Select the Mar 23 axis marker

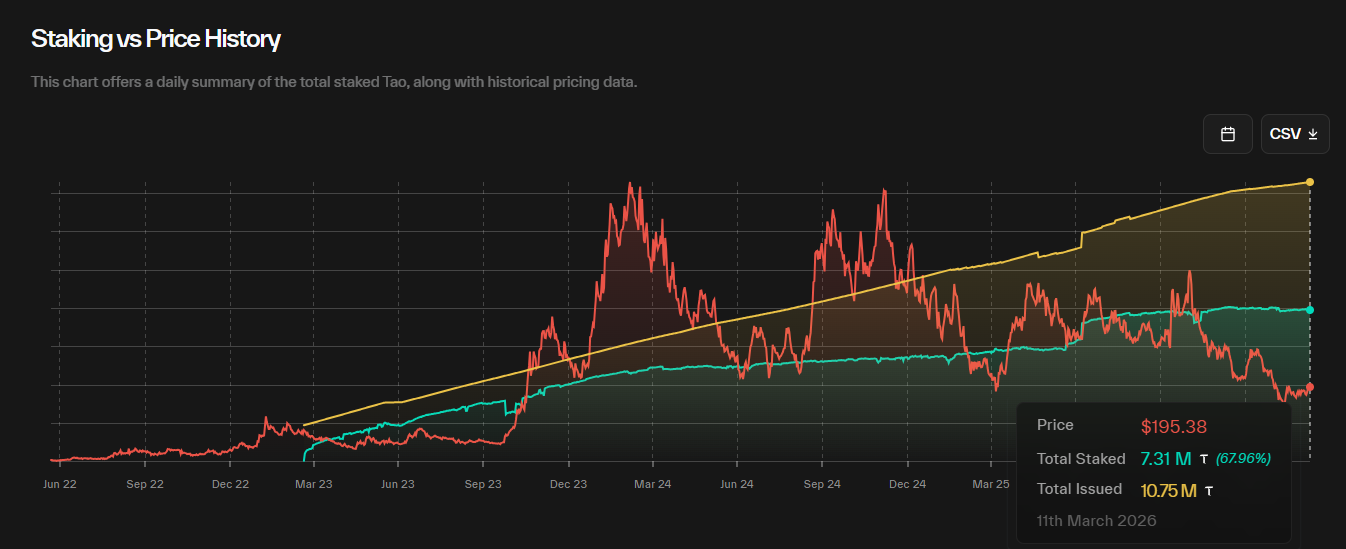(x=313, y=484)
